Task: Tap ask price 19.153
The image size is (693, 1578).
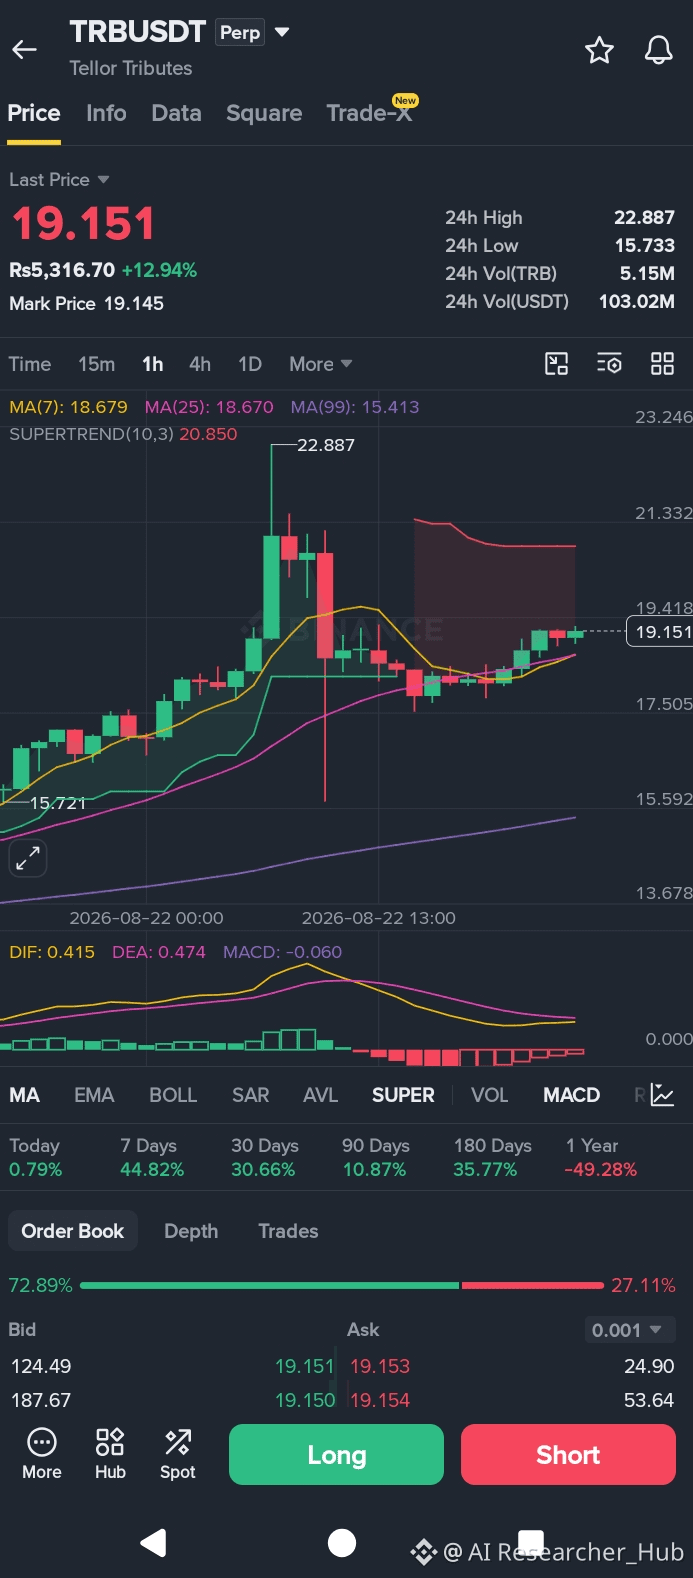Action: 380,1366
